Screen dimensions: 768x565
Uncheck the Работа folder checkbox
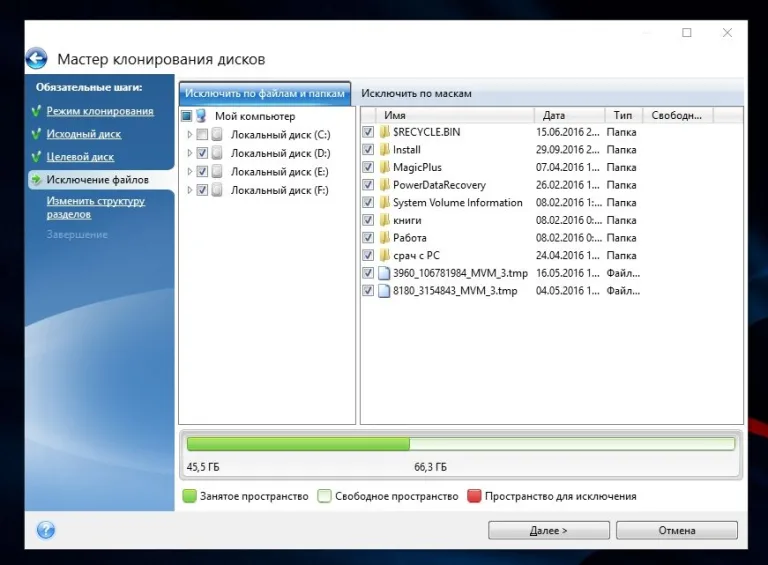click(368, 237)
